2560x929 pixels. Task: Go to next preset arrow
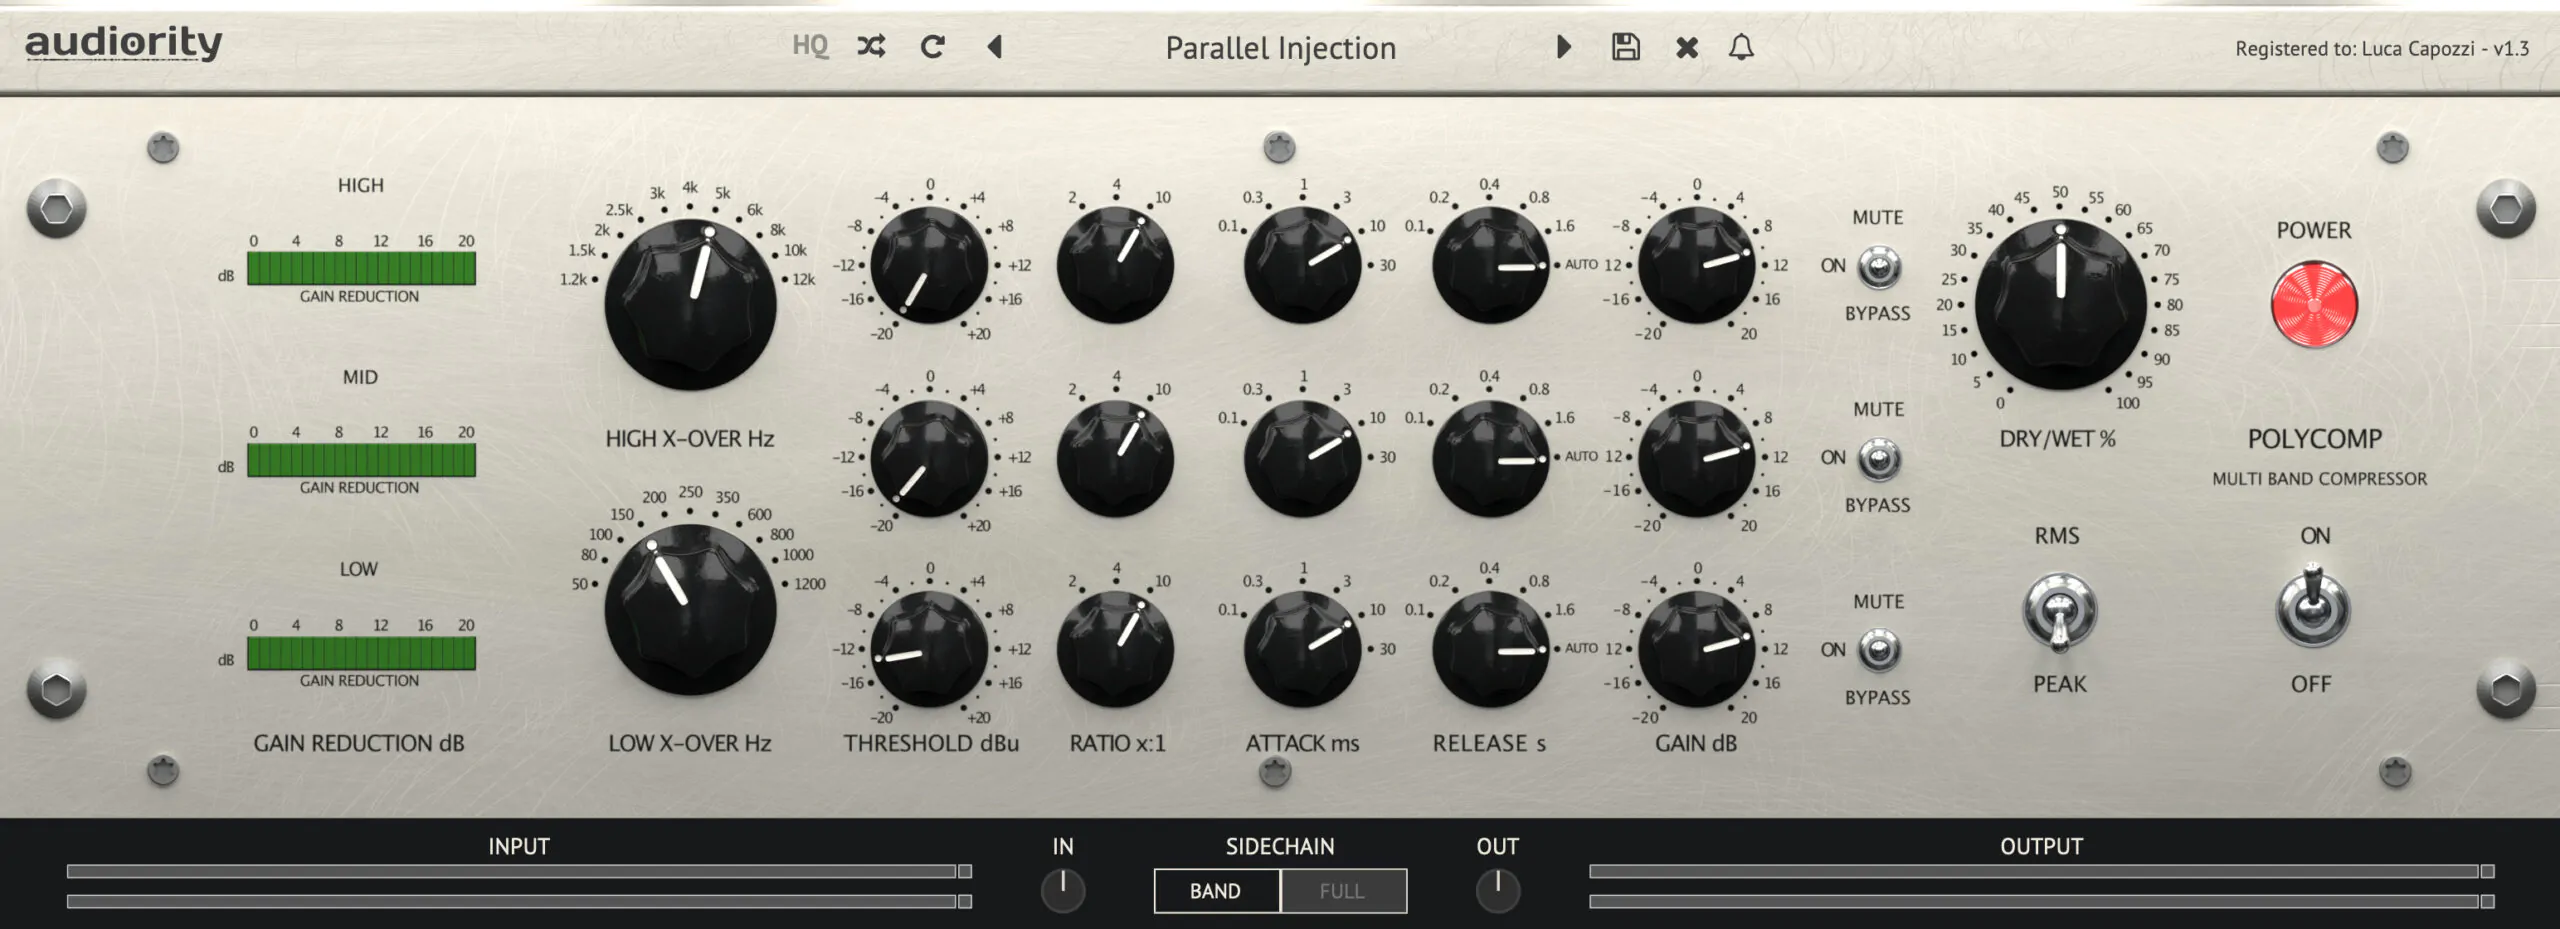1564,46
